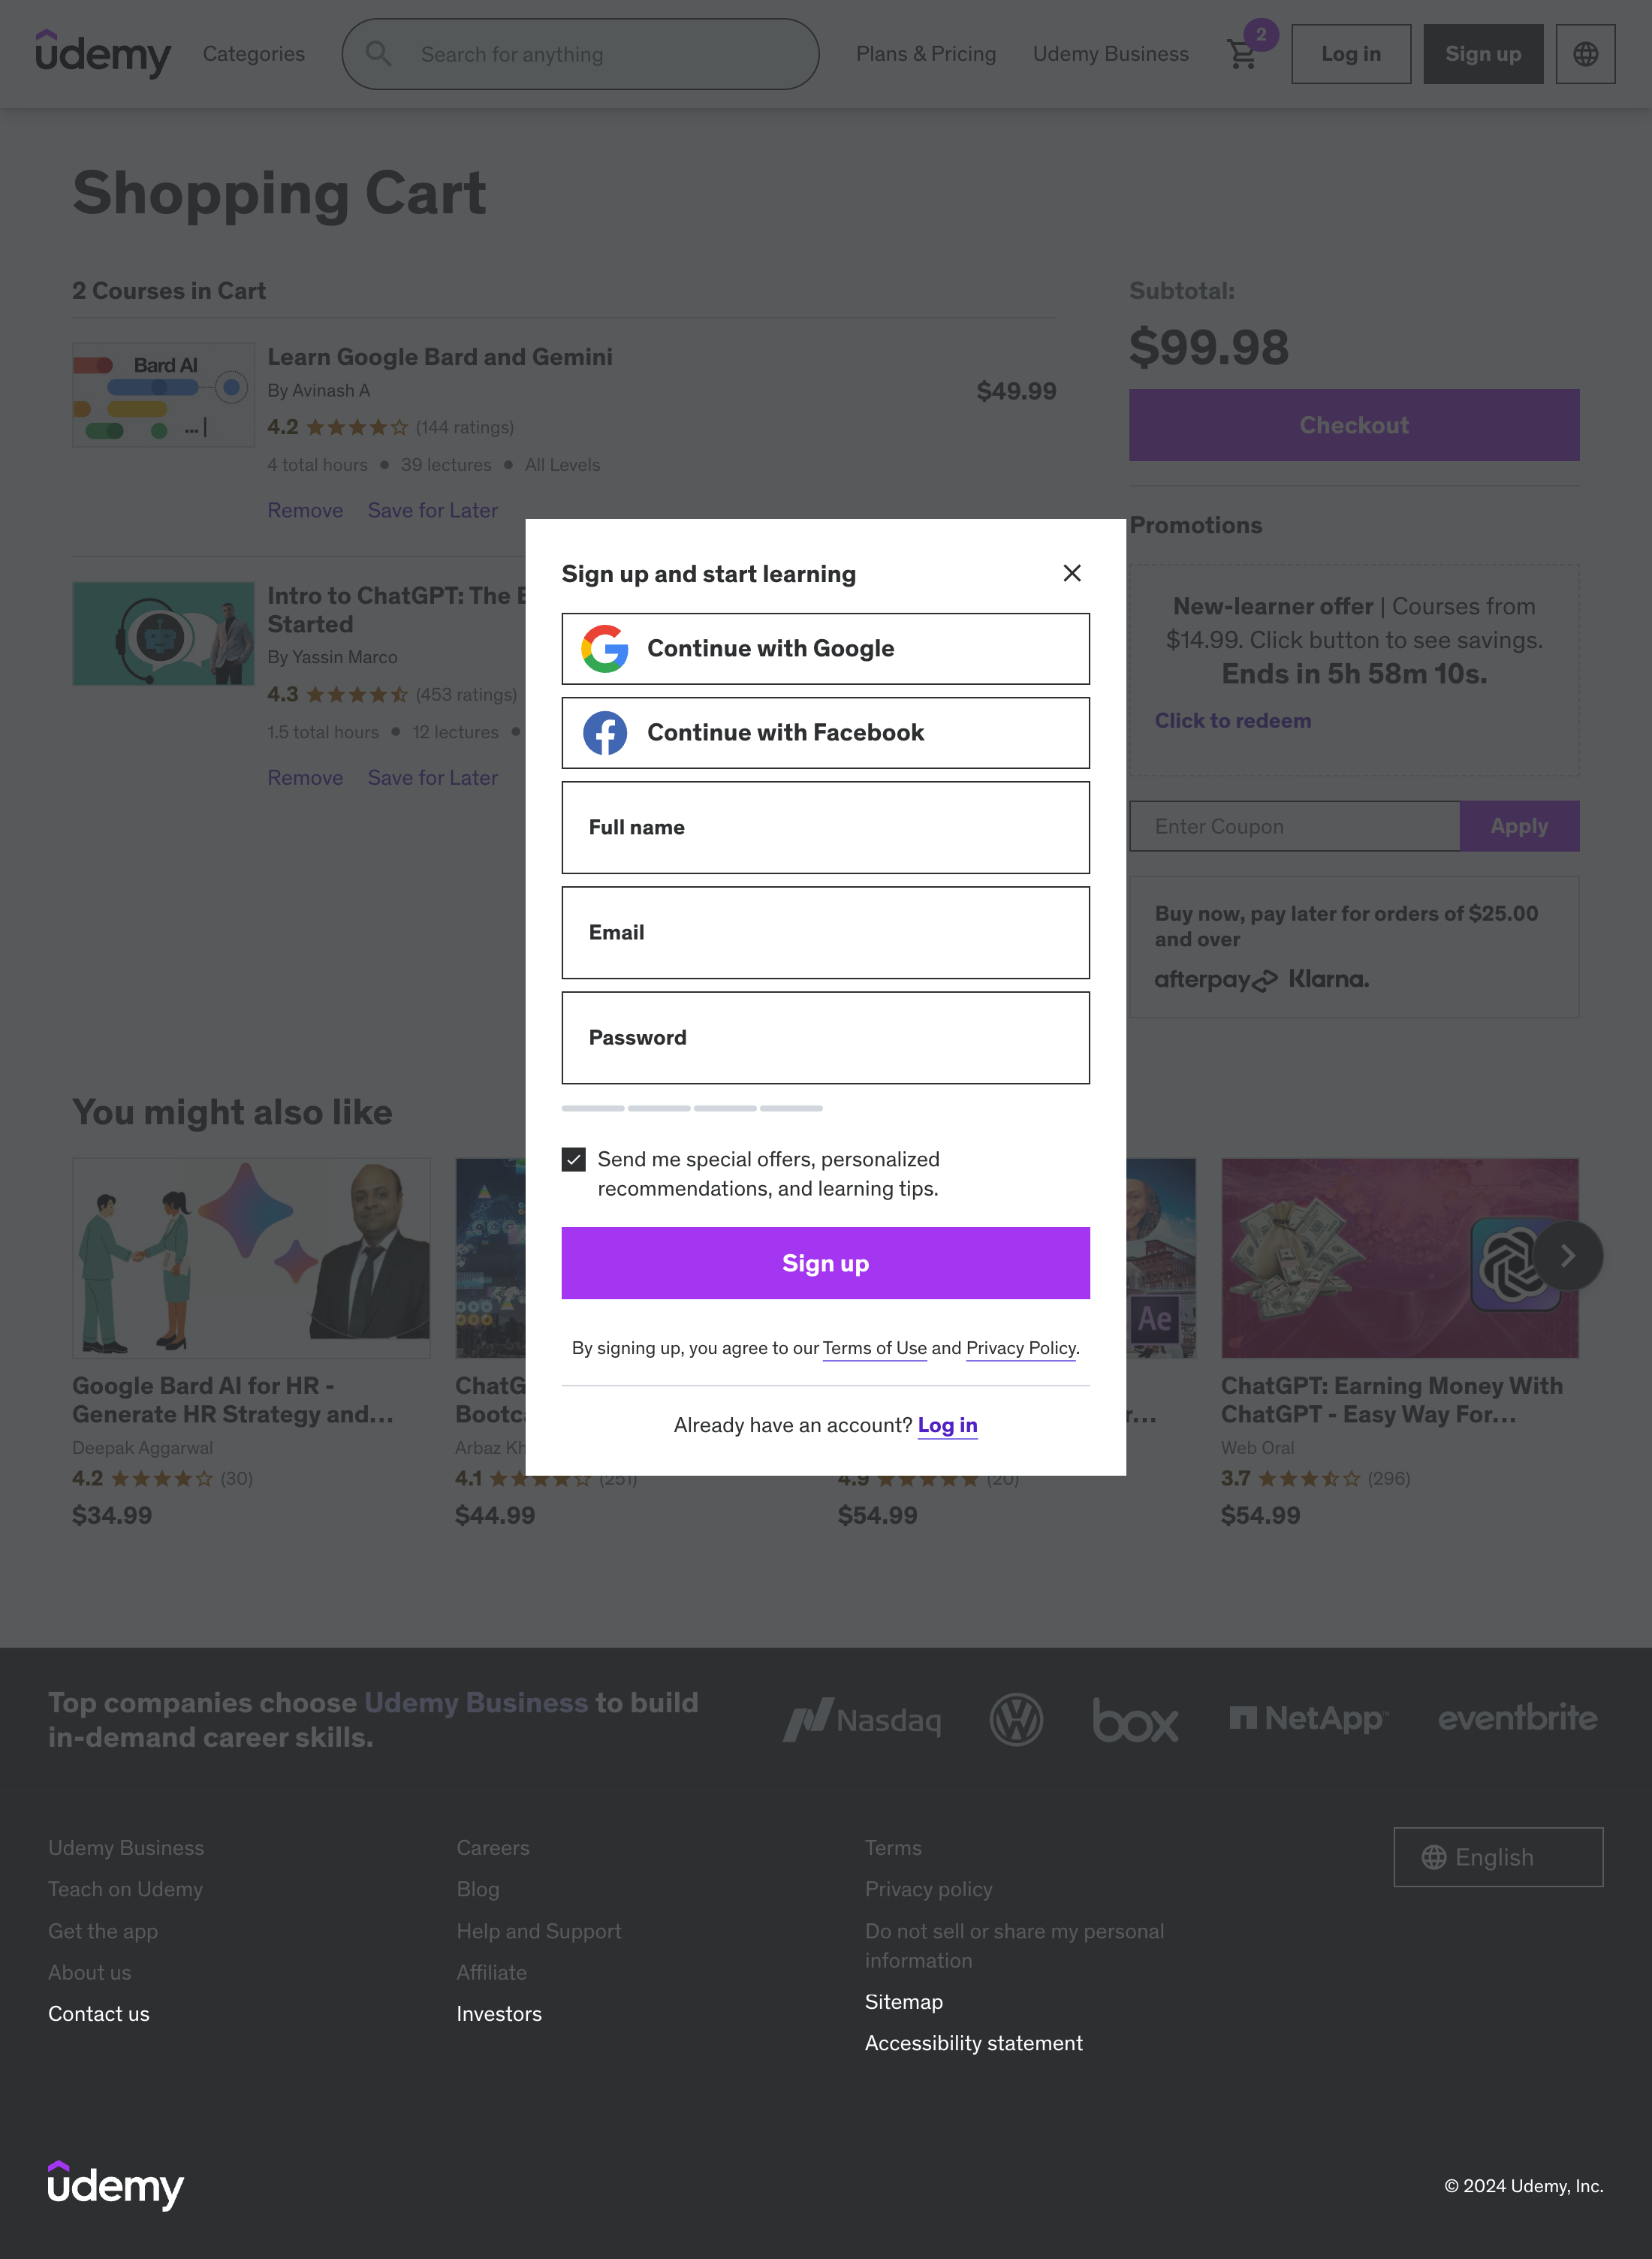Open Udemy Business from the header
This screenshot has width=1652, height=2259.
pos(1109,54)
